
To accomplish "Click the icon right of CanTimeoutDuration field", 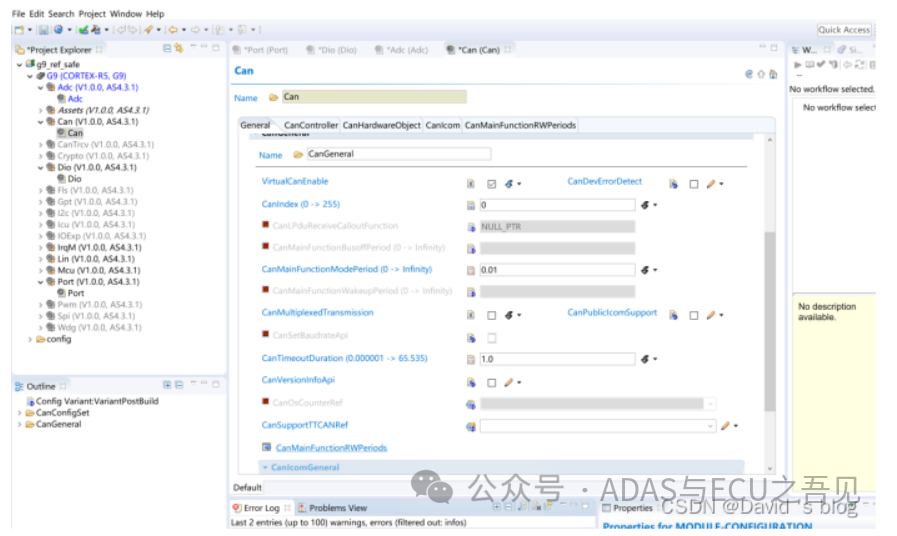I will point(645,359).
